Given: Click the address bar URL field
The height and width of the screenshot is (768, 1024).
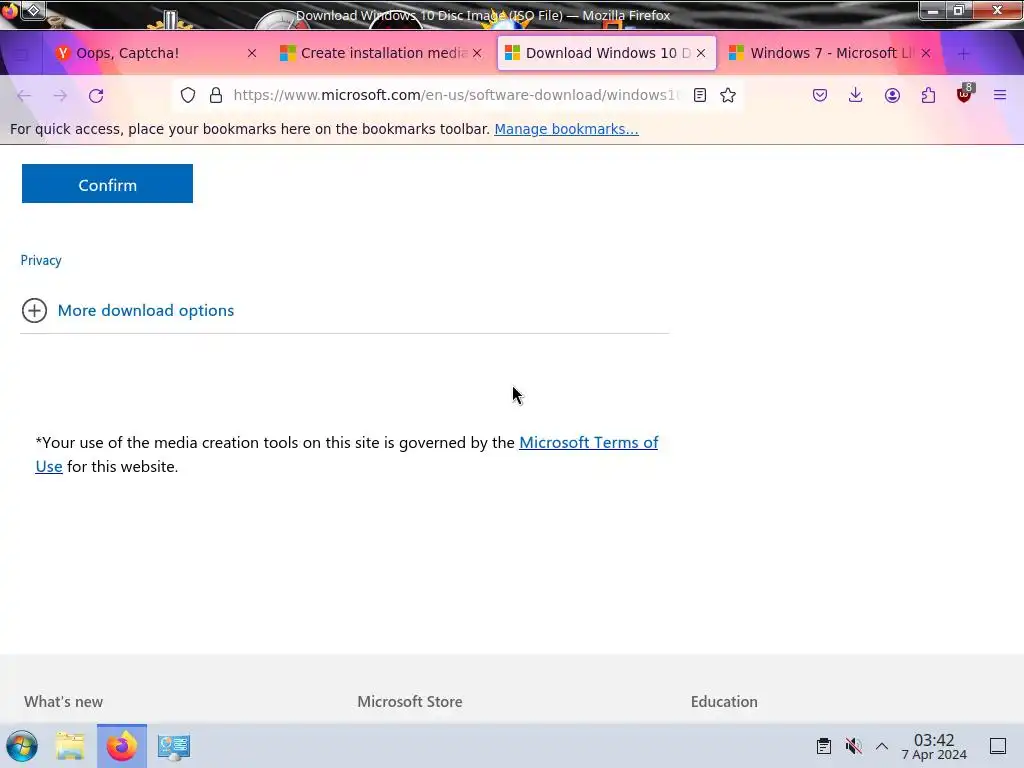Looking at the screenshot, I should pyautogui.click(x=455, y=95).
